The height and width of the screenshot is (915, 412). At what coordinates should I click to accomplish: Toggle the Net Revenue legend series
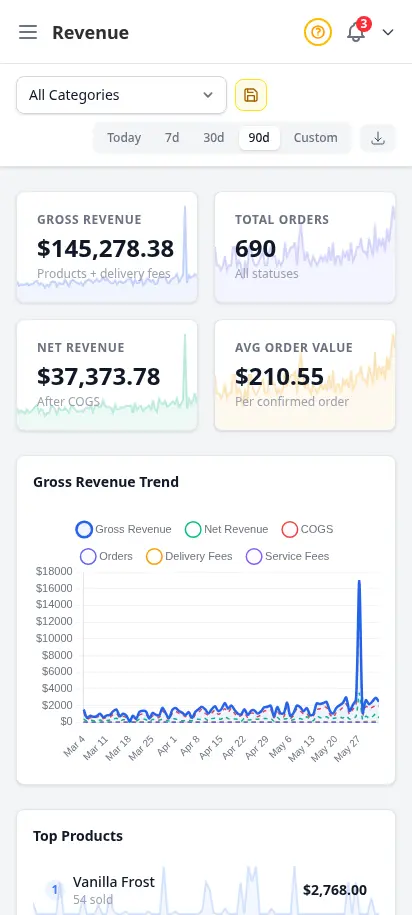[x=226, y=529]
